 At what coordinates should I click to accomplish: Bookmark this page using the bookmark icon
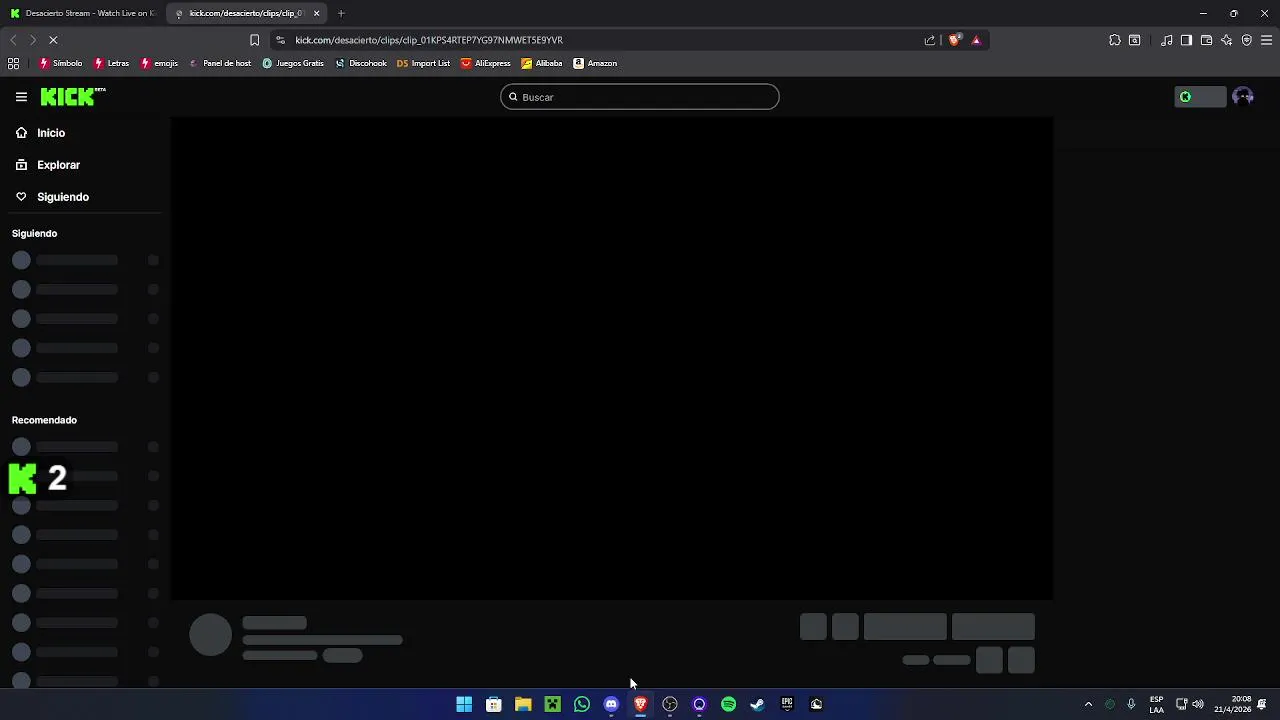click(x=254, y=40)
